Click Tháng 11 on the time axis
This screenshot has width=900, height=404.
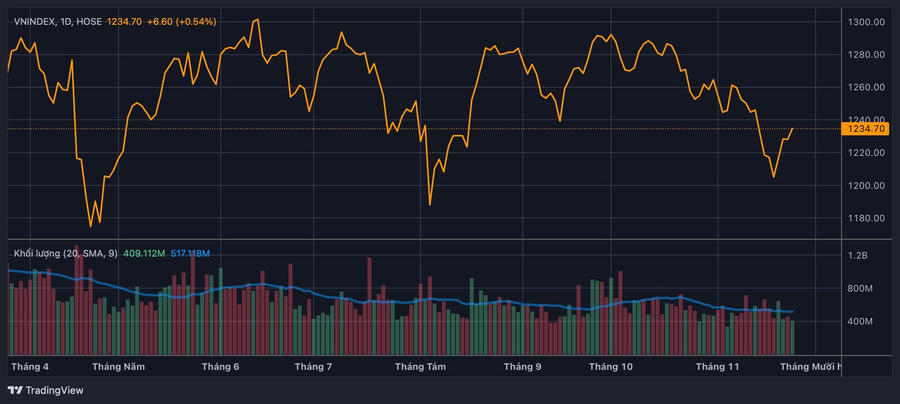[717, 367]
